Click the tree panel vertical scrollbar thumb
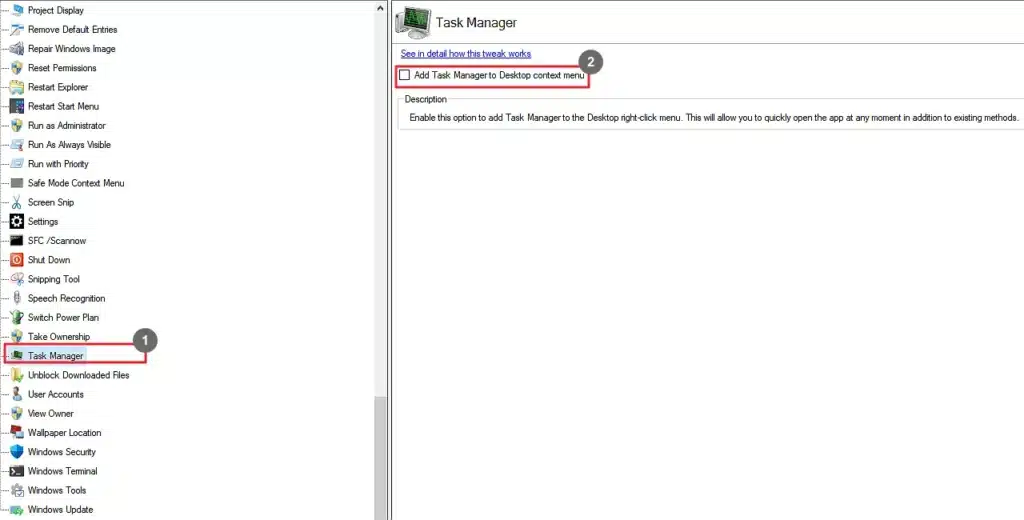 381,458
